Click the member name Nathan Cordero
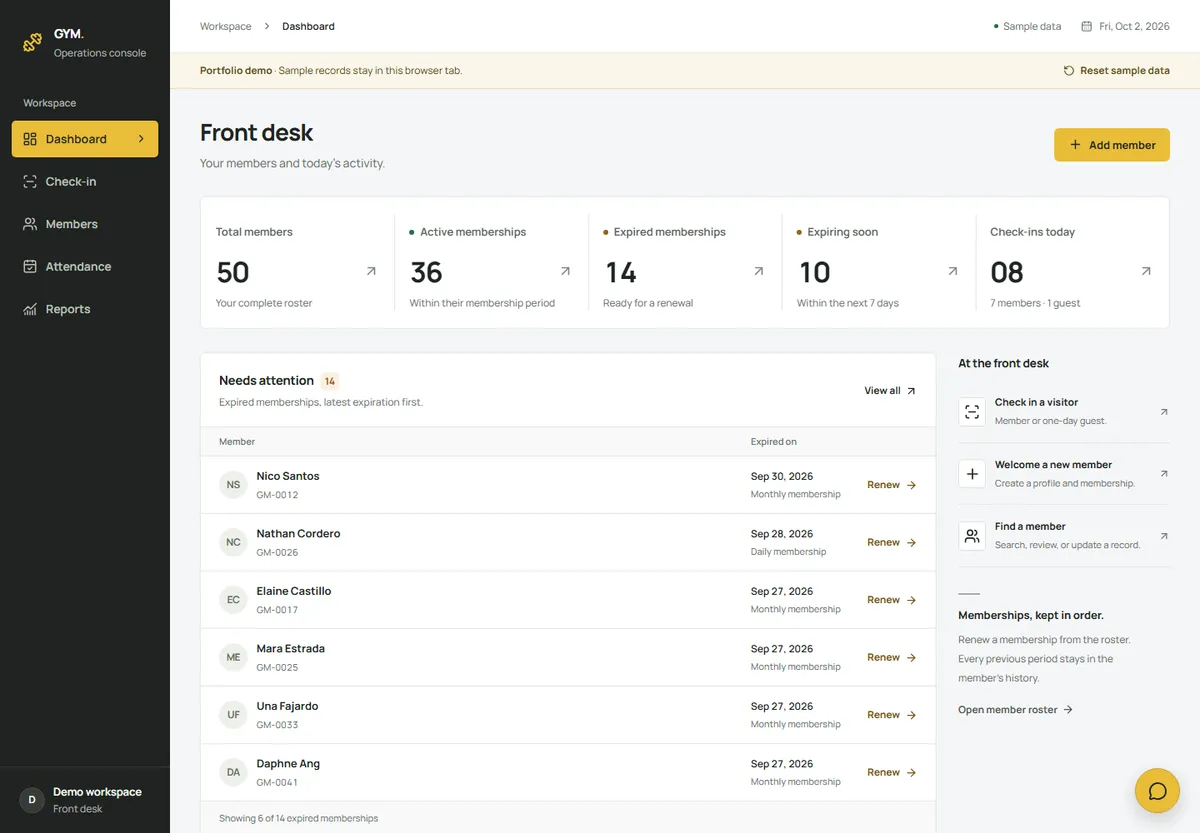Viewport: 1200px width, 833px height. coord(298,534)
